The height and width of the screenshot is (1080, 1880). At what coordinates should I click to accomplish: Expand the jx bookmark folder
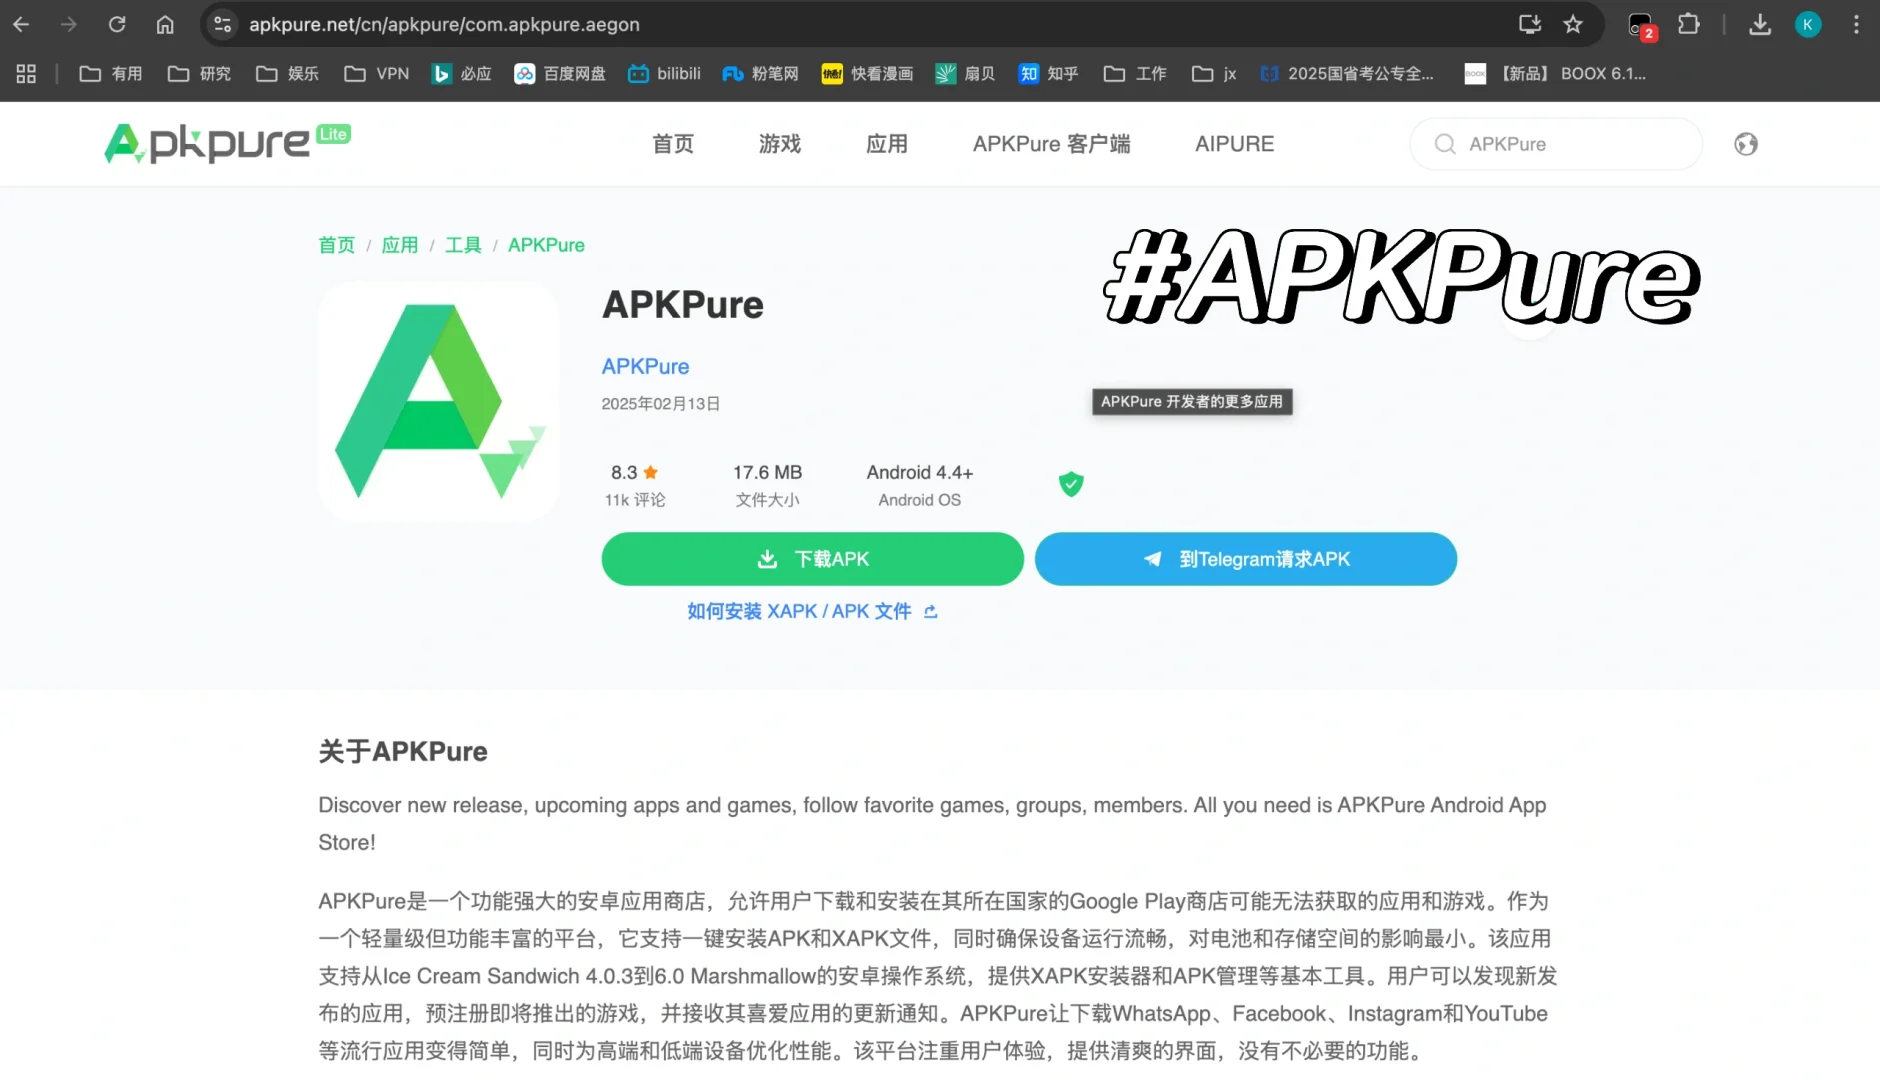click(x=1214, y=73)
